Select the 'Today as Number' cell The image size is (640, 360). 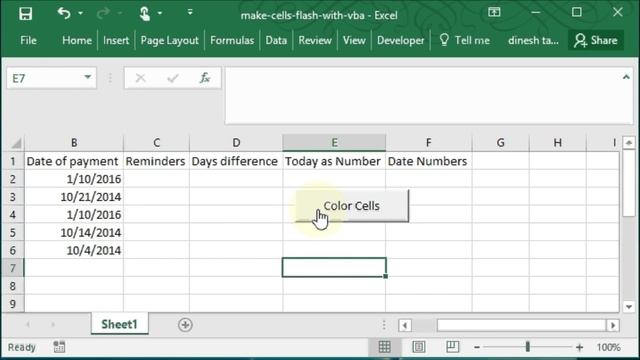(x=334, y=161)
